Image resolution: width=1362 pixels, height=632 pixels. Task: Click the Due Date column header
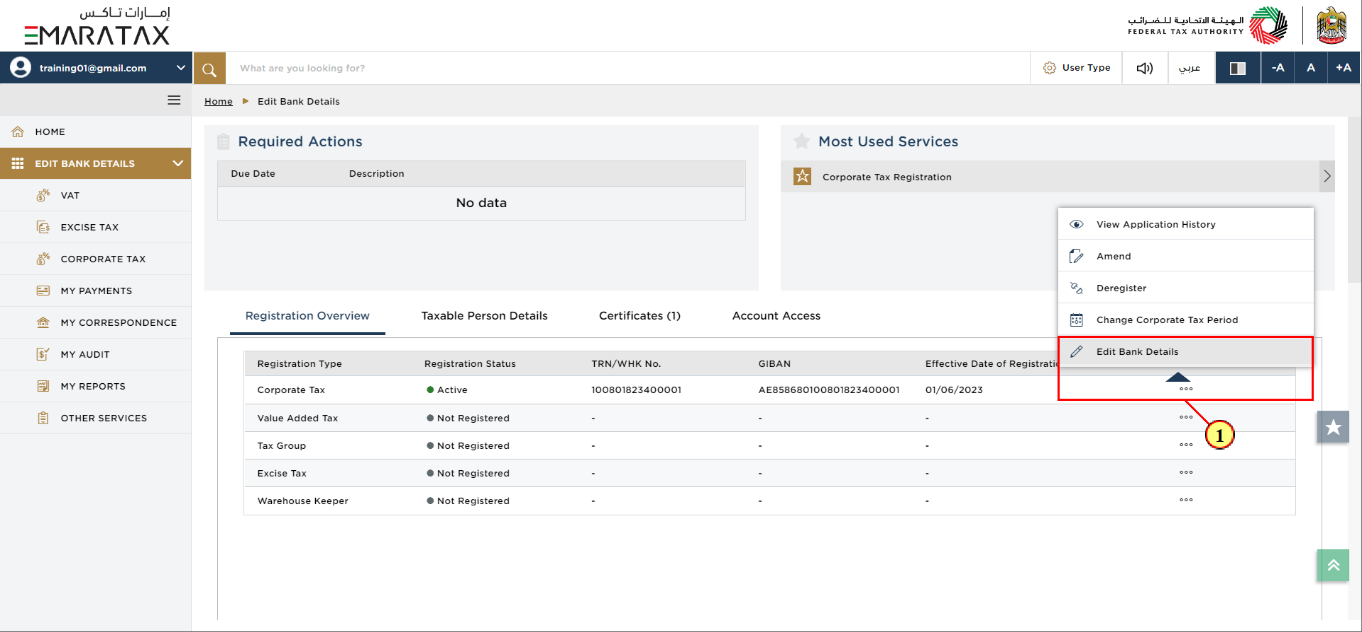click(x=253, y=174)
